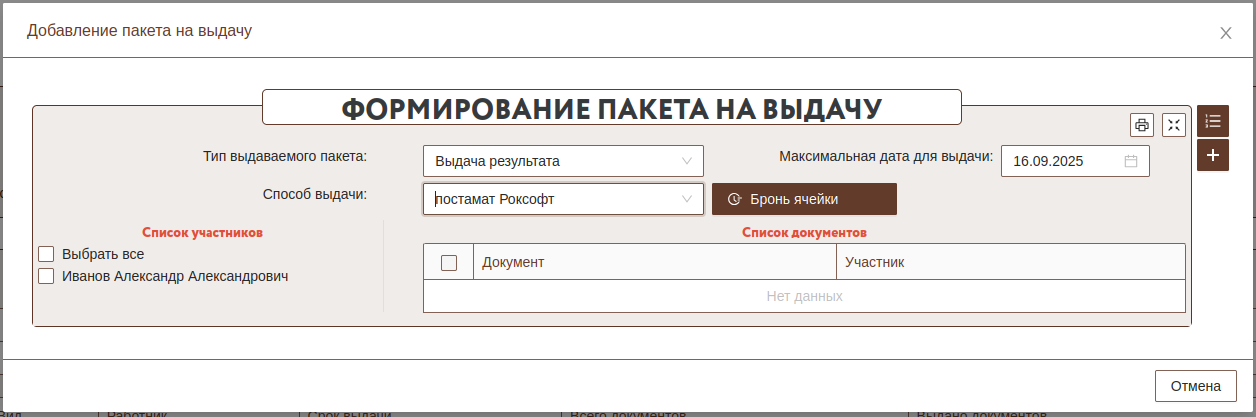Image resolution: width=1256 pixels, height=417 pixels.
Task: Click the plus icon to add package
Action: click(x=1213, y=155)
